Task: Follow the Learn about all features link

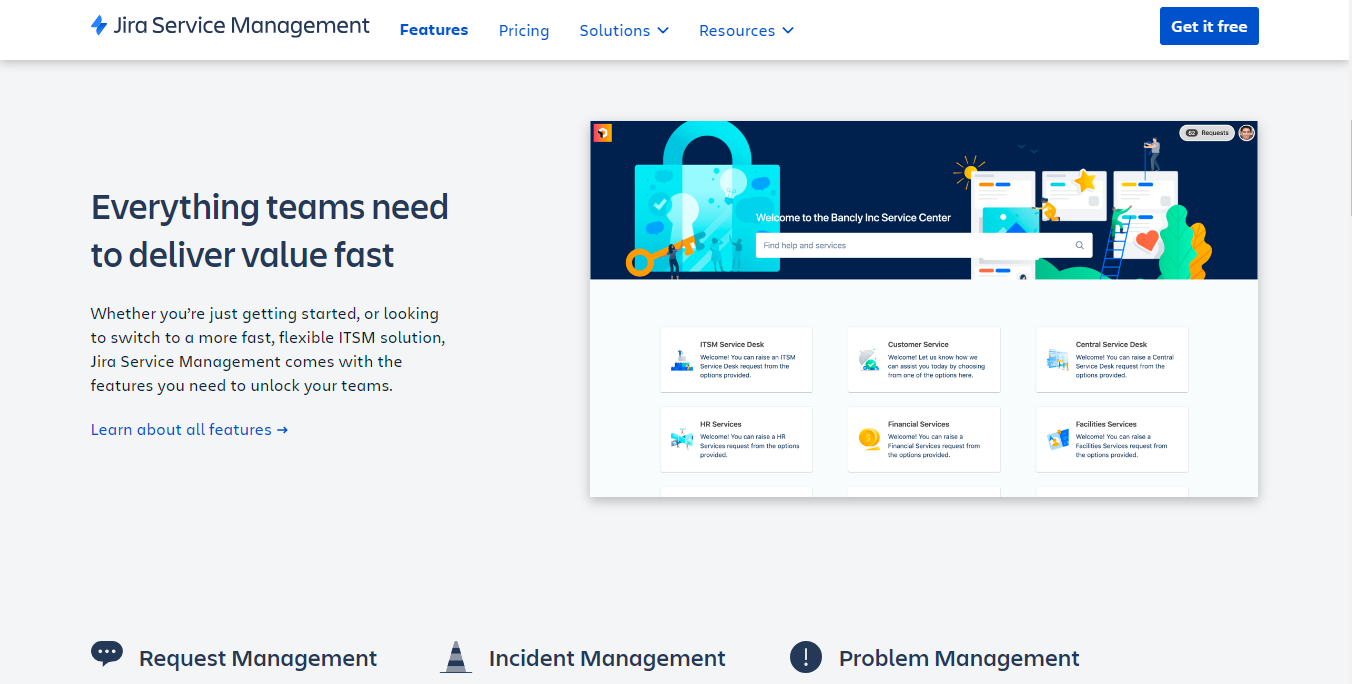Action: point(190,430)
